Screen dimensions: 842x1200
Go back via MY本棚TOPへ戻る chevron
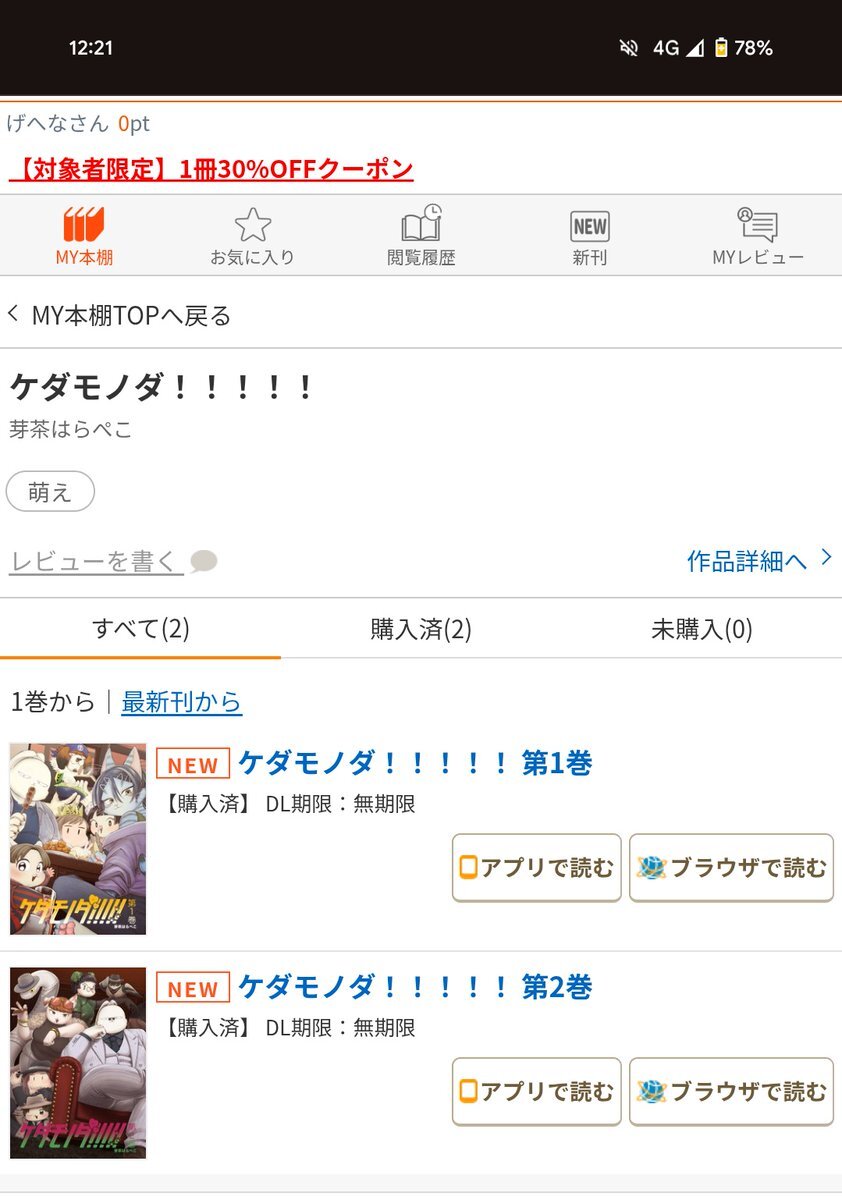click(x=13, y=314)
